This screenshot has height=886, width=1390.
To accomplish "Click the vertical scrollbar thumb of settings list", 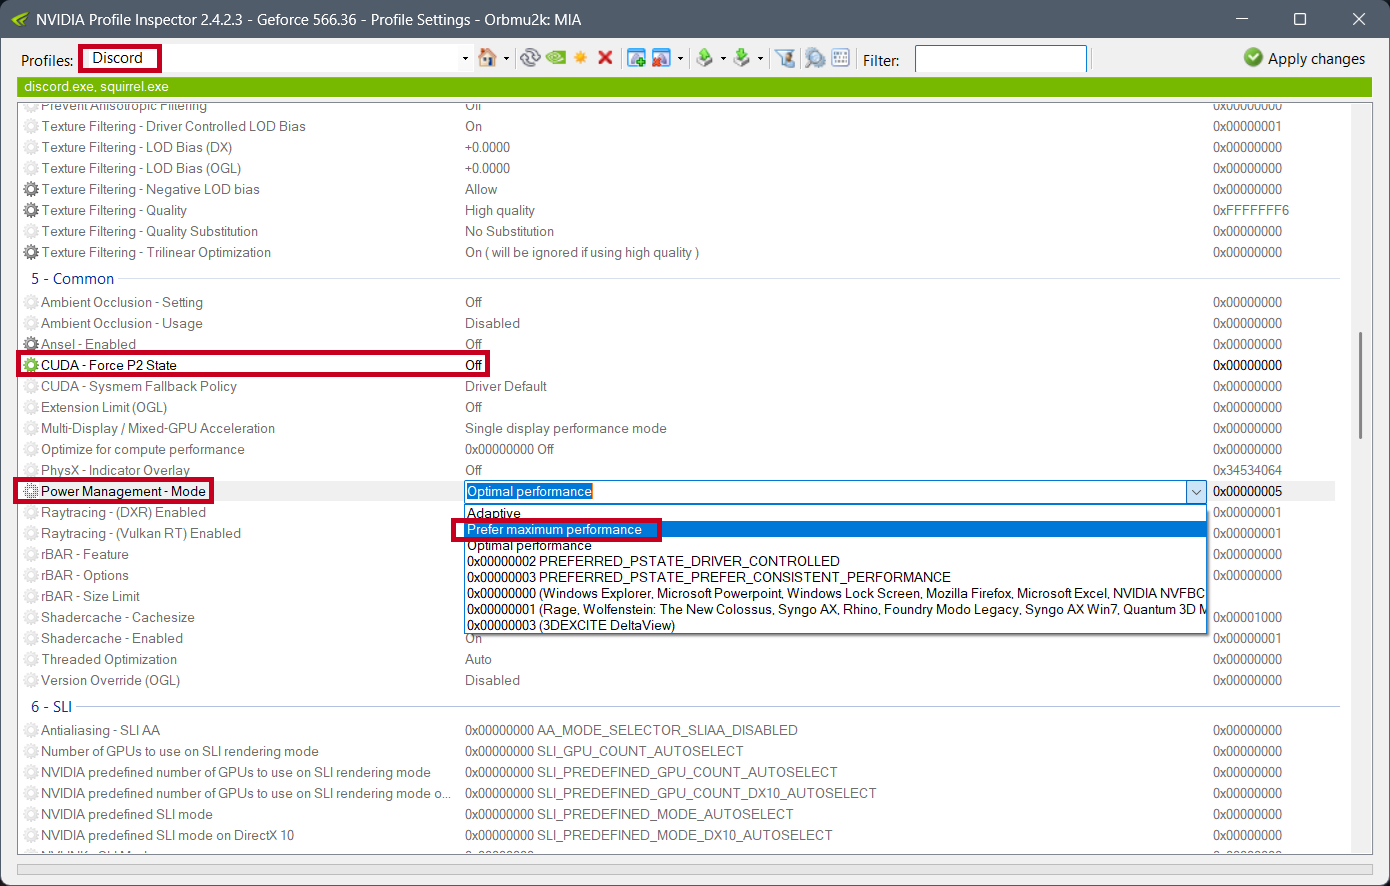I will (1360, 385).
